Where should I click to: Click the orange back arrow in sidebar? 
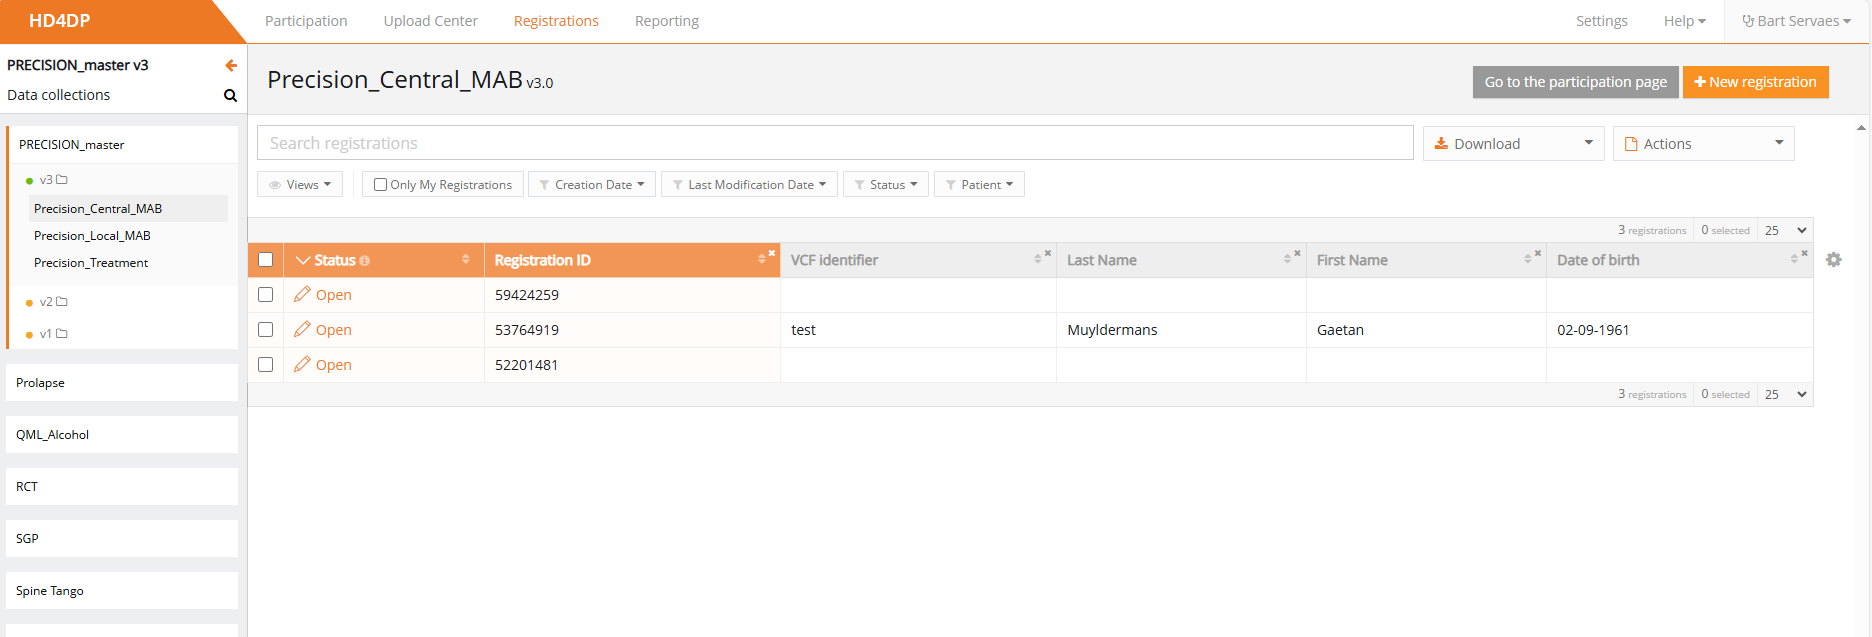[x=231, y=66]
